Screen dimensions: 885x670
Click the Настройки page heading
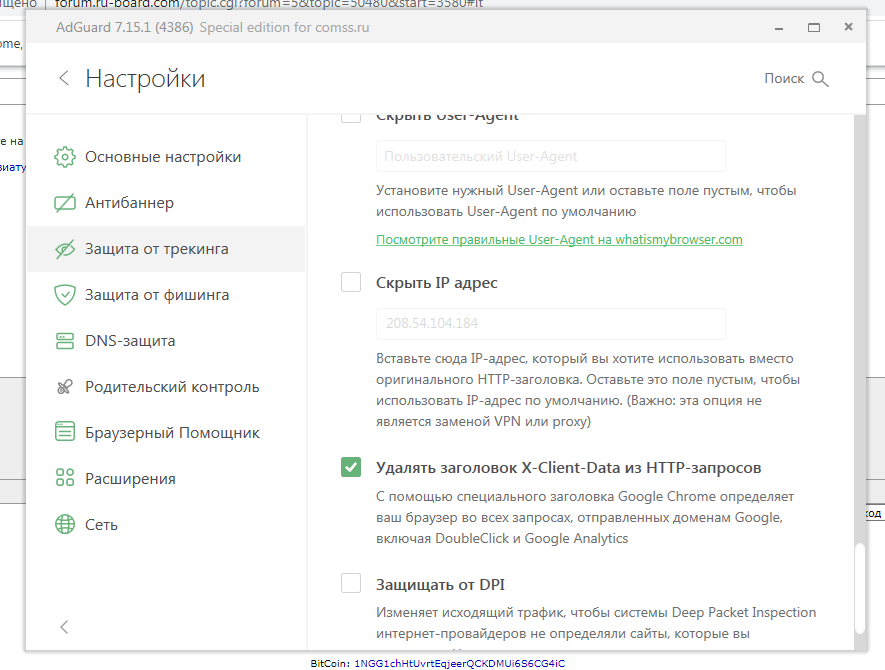(x=145, y=78)
